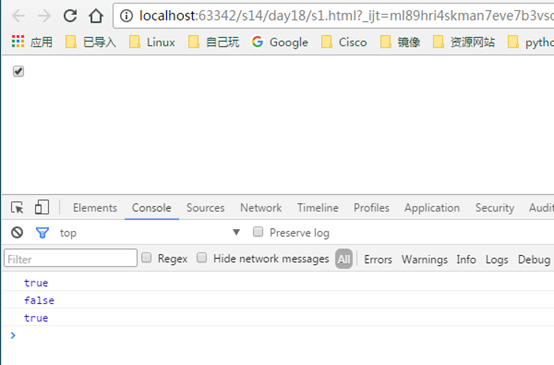Click the localhost URL address bar
This screenshot has width=554, height=365.
346,16
